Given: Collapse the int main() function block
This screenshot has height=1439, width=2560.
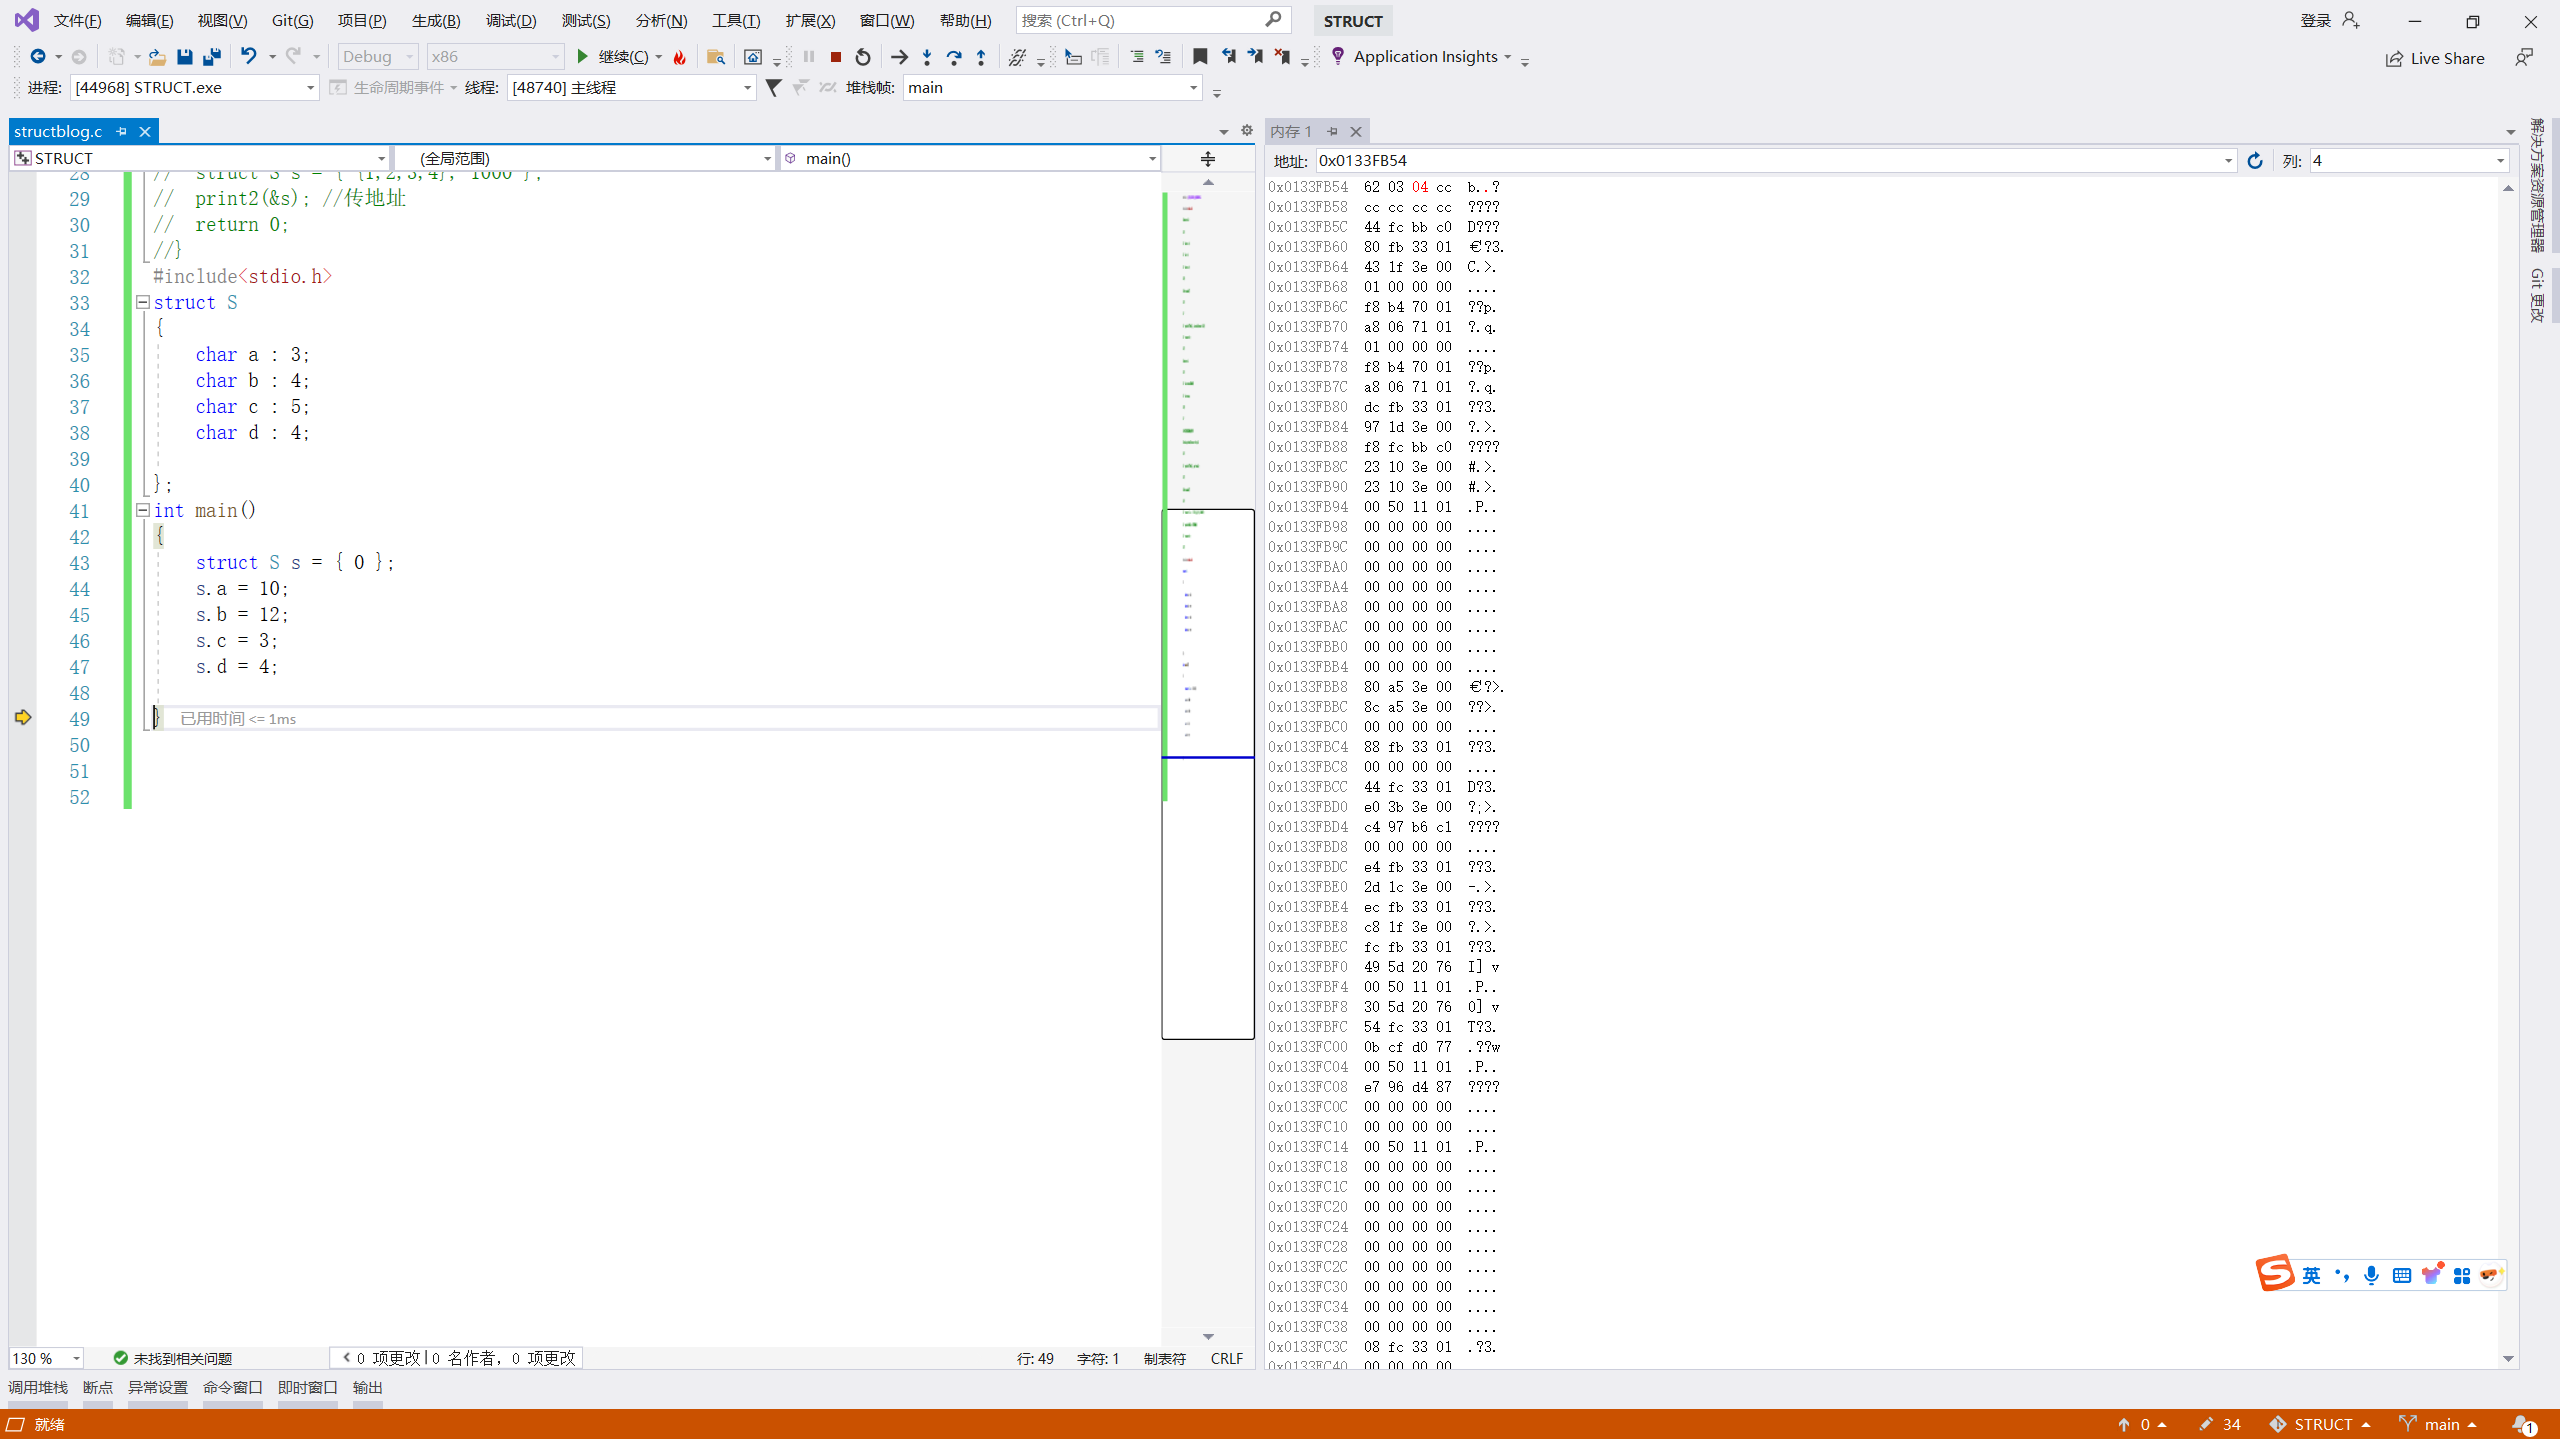Looking at the screenshot, I should pyautogui.click(x=143, y=510).
